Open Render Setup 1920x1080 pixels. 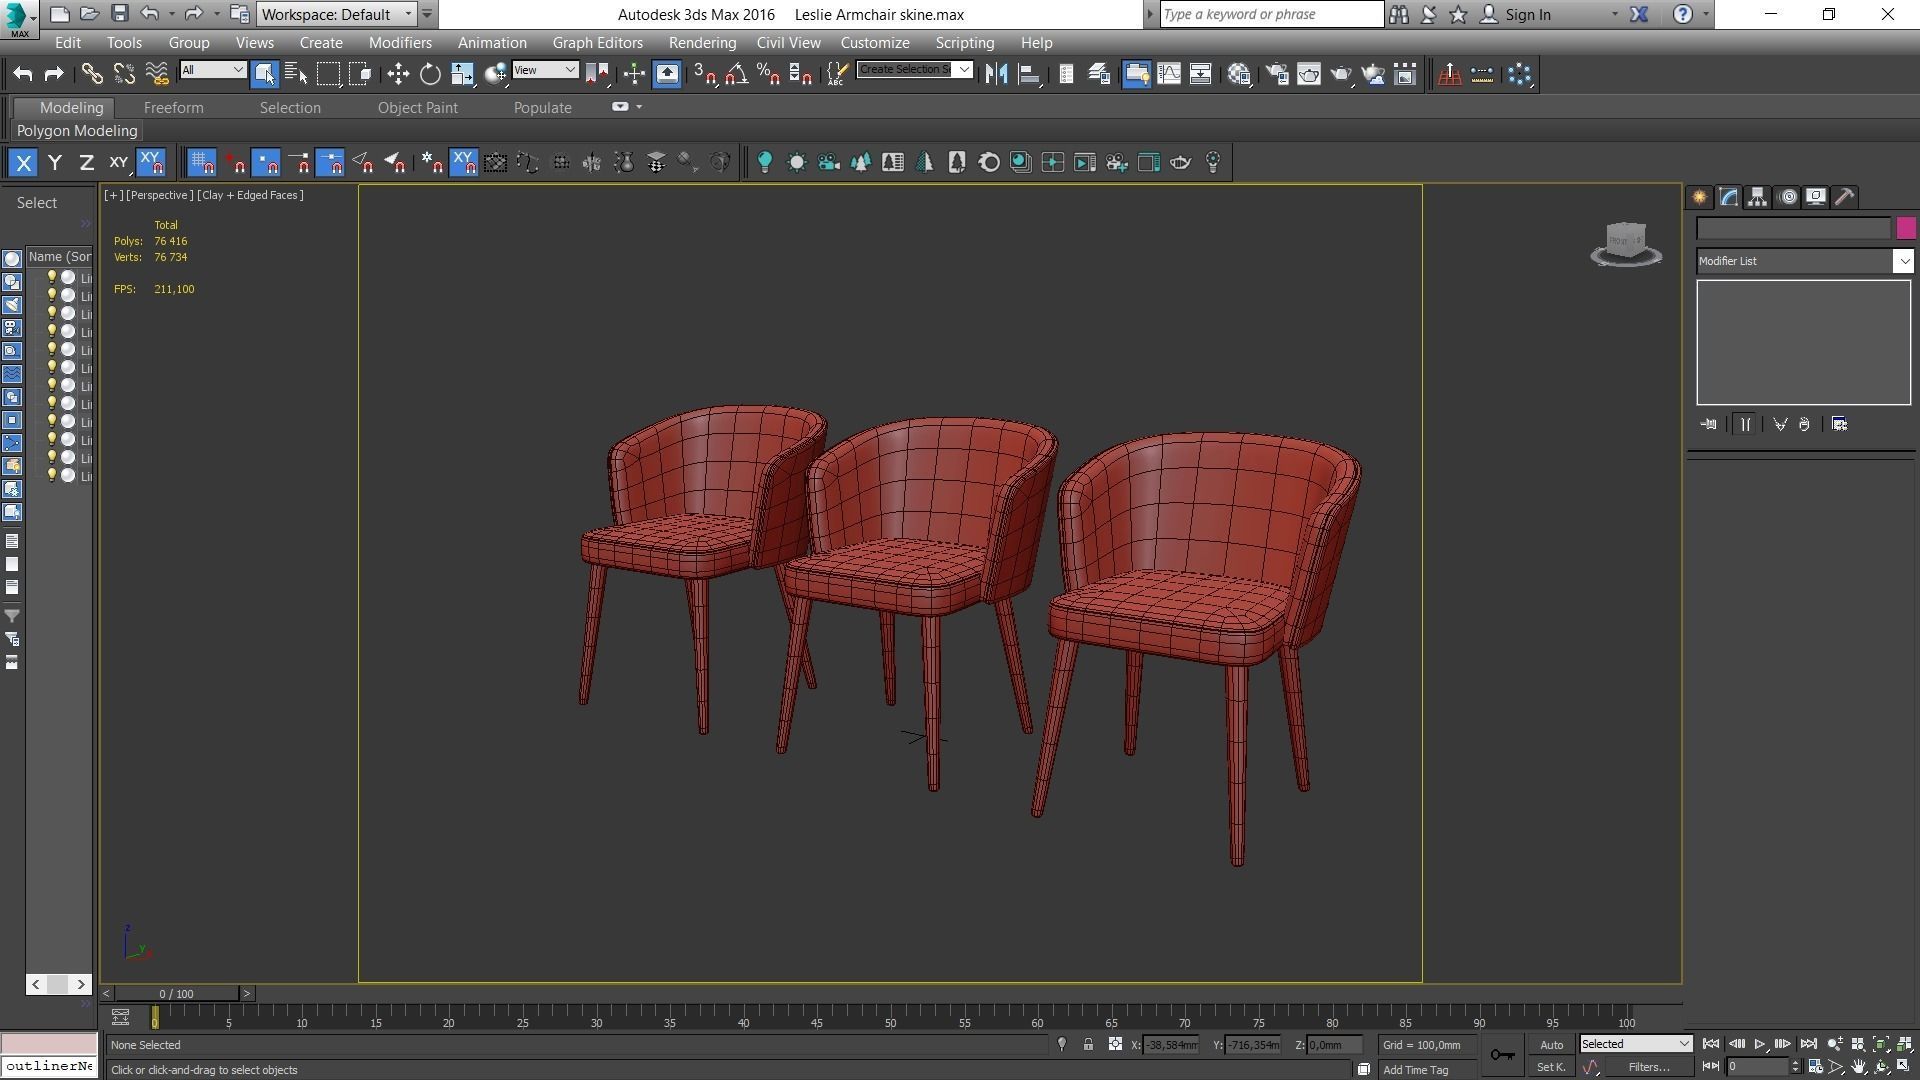point(1277,74)
